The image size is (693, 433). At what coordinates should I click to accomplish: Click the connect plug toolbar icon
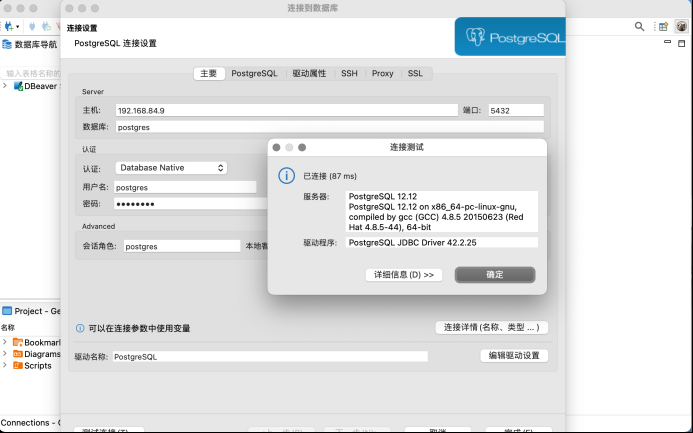(x=32, y=26)
